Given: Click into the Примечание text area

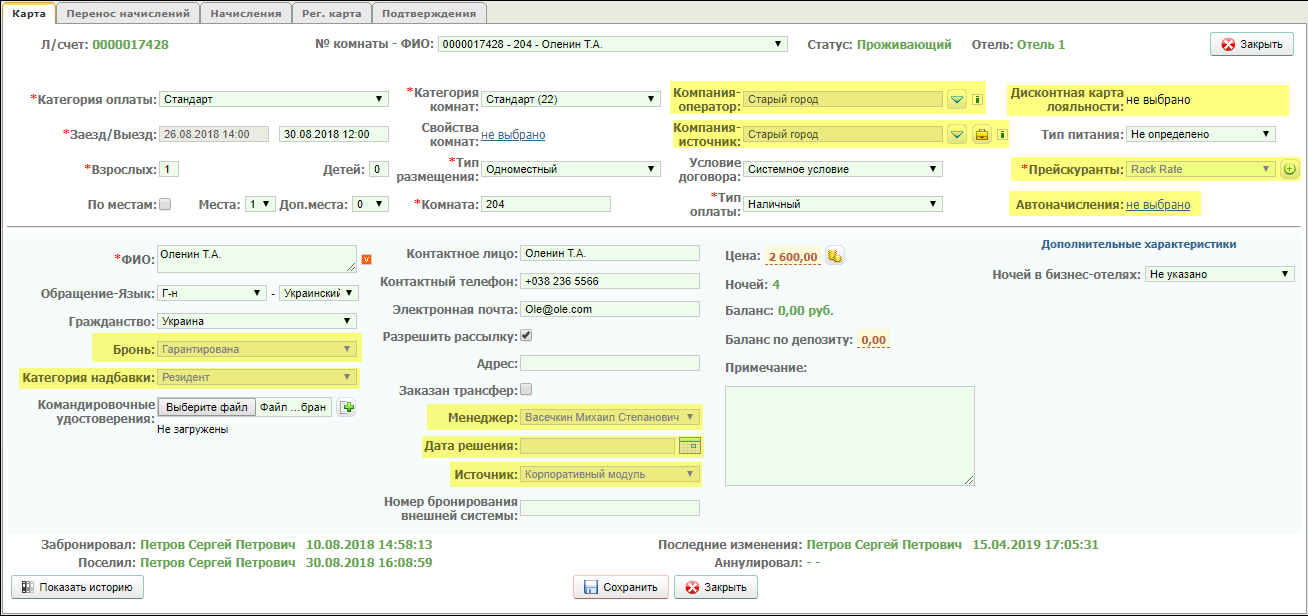Looking at the screenshot, I should coord(849,436).
